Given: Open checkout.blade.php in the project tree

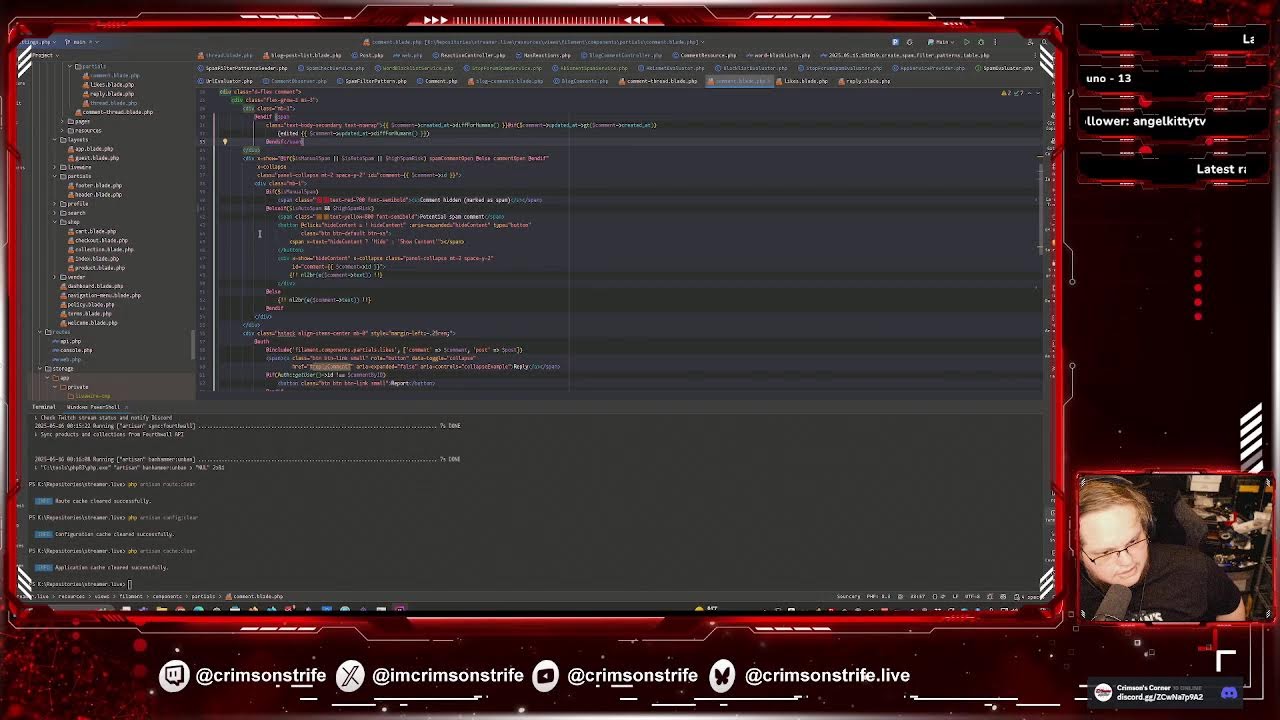Looking at the screenshot, I should [98, 241].
